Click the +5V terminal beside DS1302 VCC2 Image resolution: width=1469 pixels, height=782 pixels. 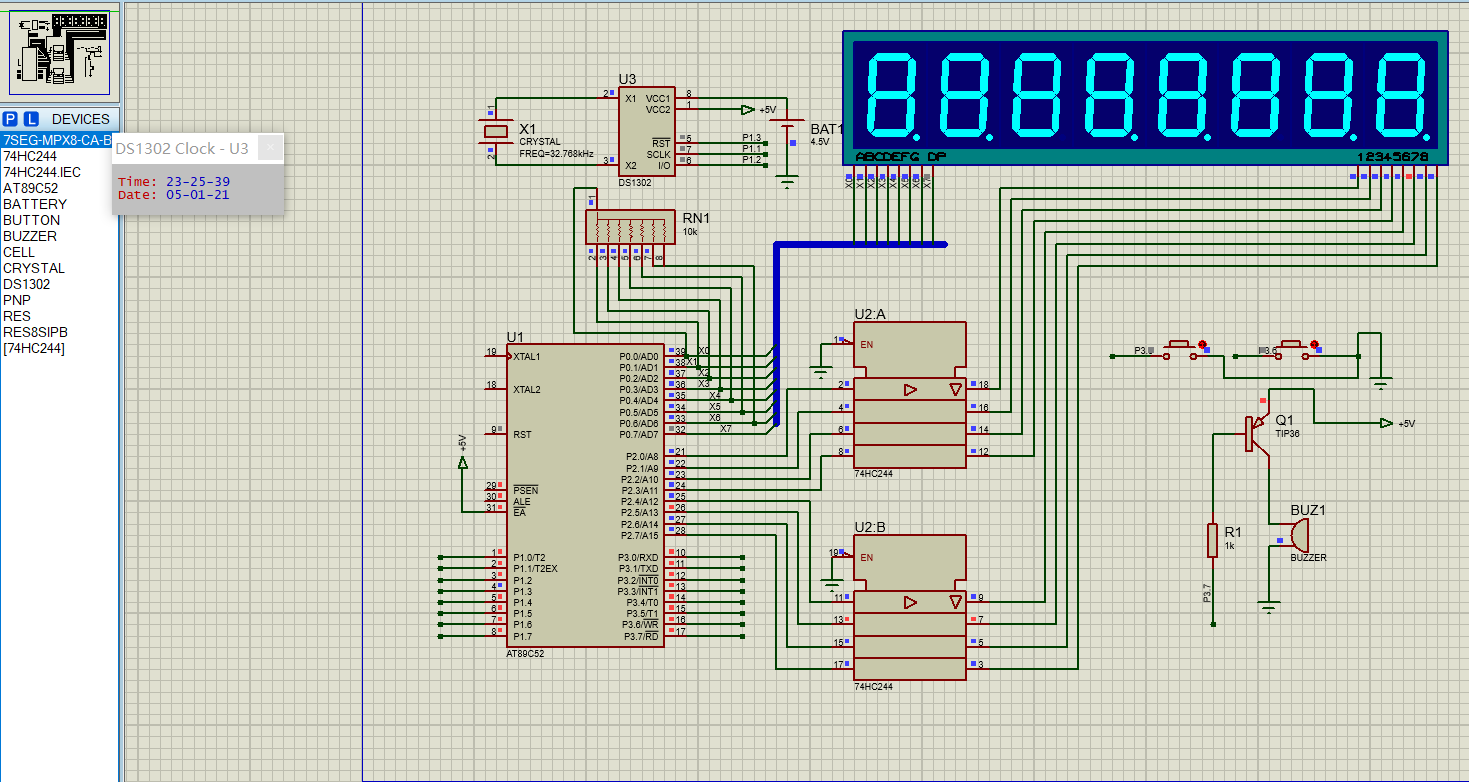tap(748, 109)
